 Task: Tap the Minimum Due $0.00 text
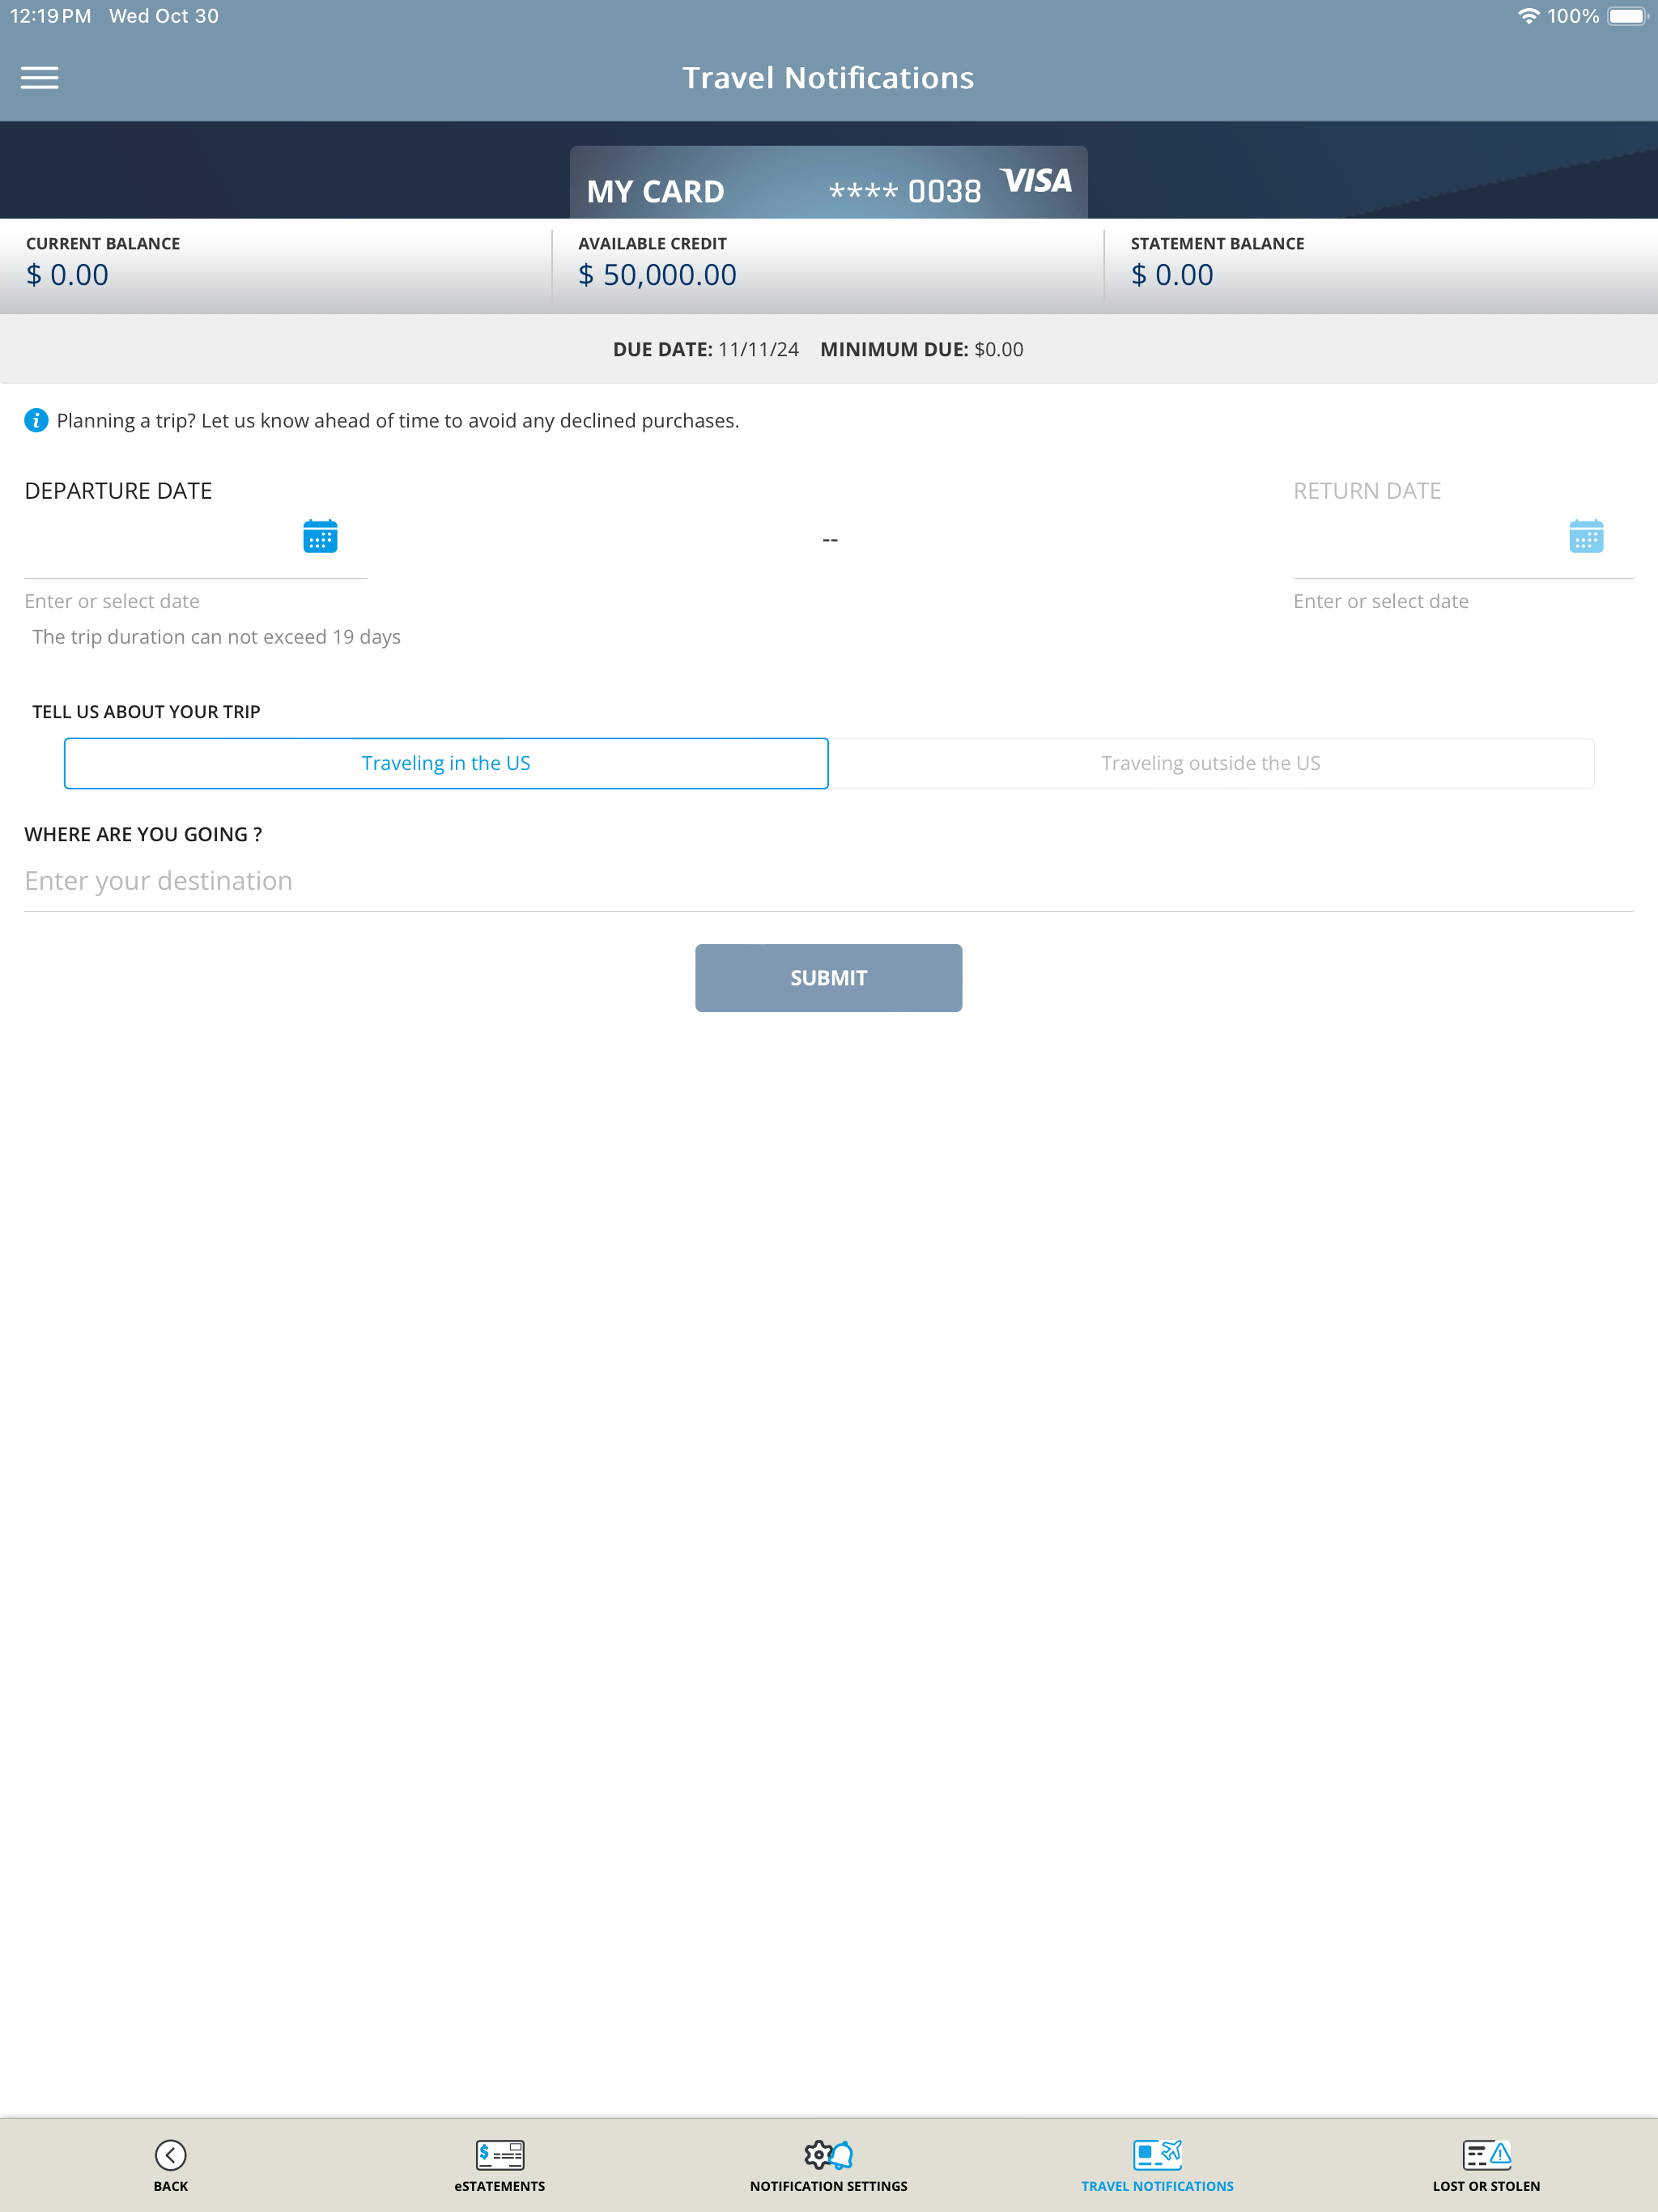coord(922,349)
